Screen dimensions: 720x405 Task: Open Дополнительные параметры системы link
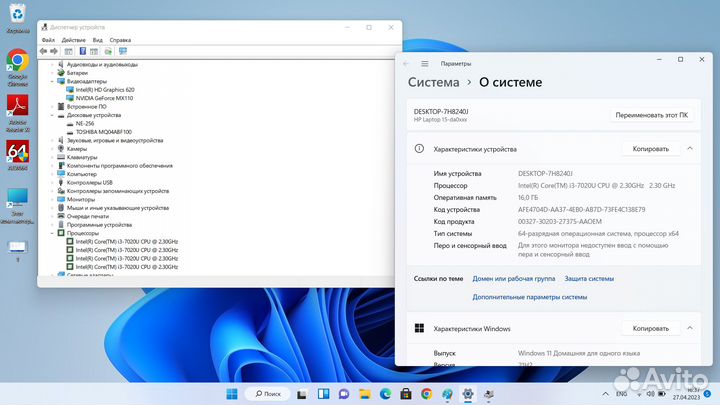(529, 297)
